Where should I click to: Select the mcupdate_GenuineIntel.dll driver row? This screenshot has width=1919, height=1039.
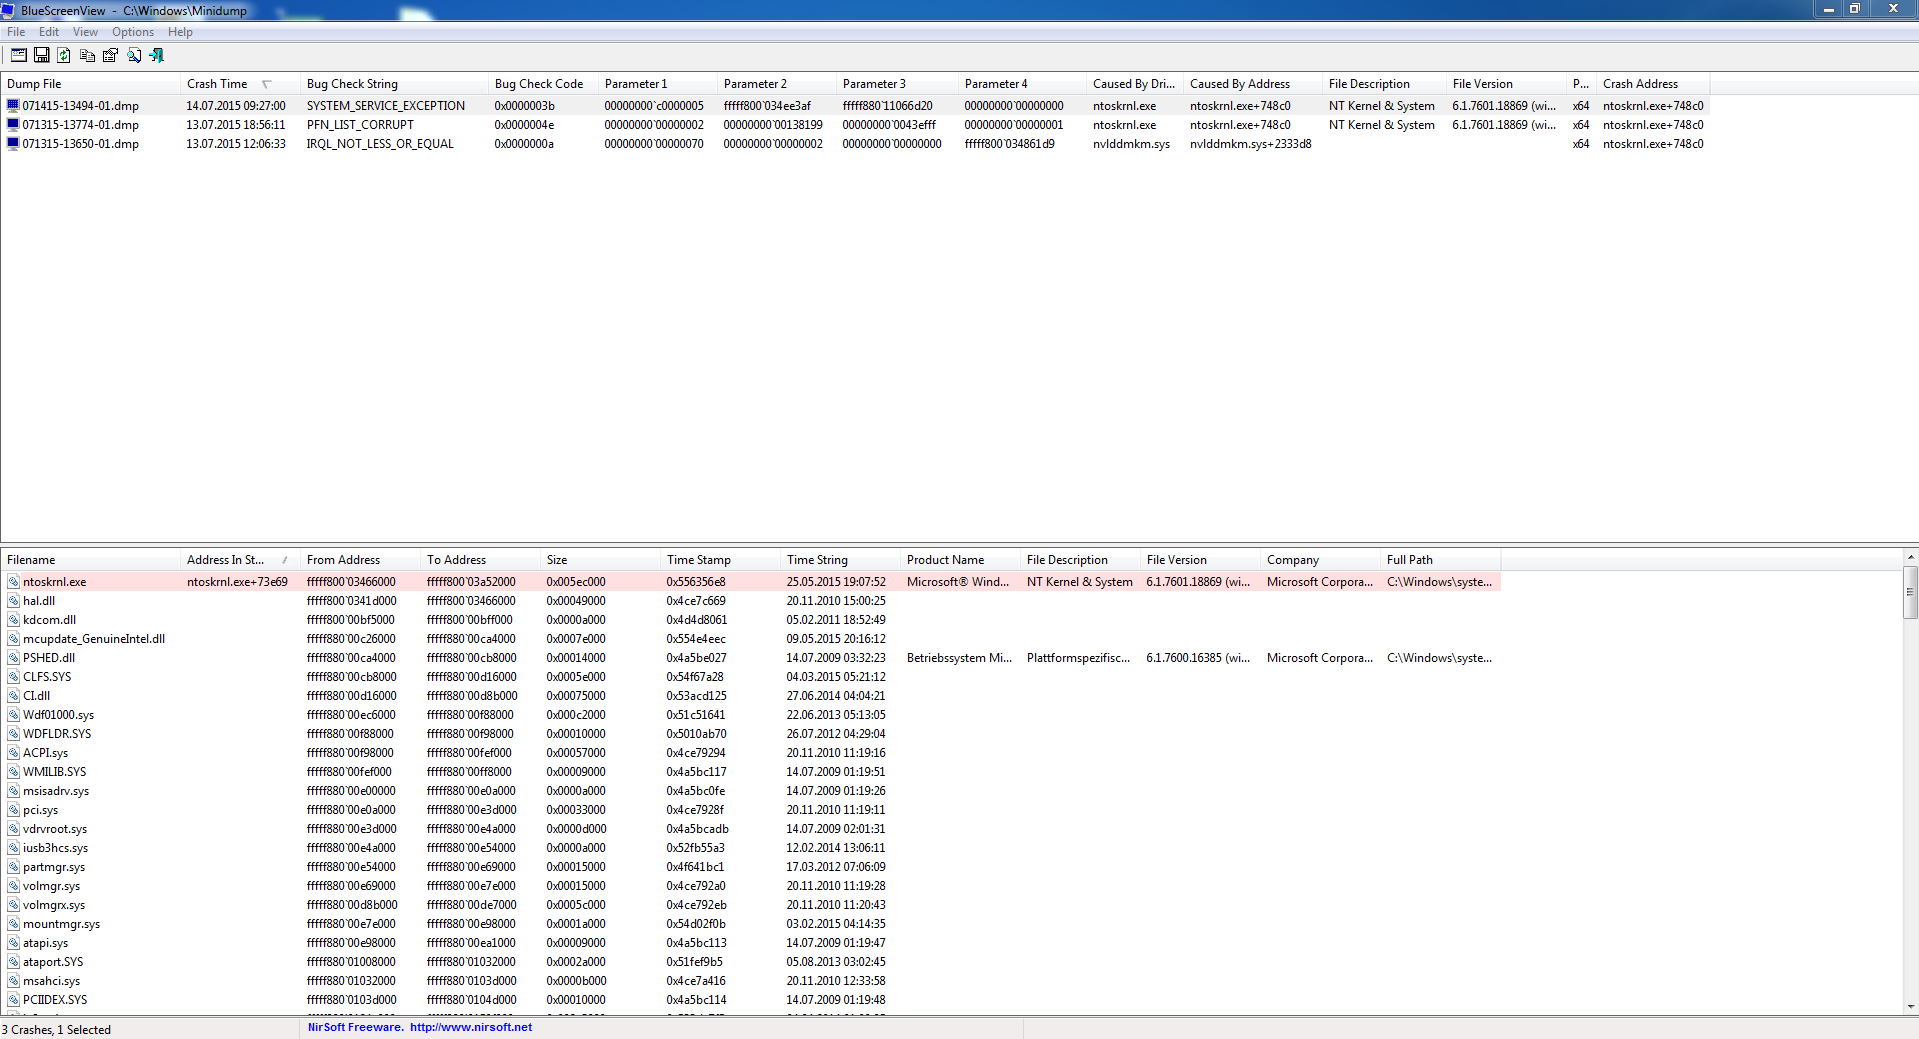(x=750, y=638)
